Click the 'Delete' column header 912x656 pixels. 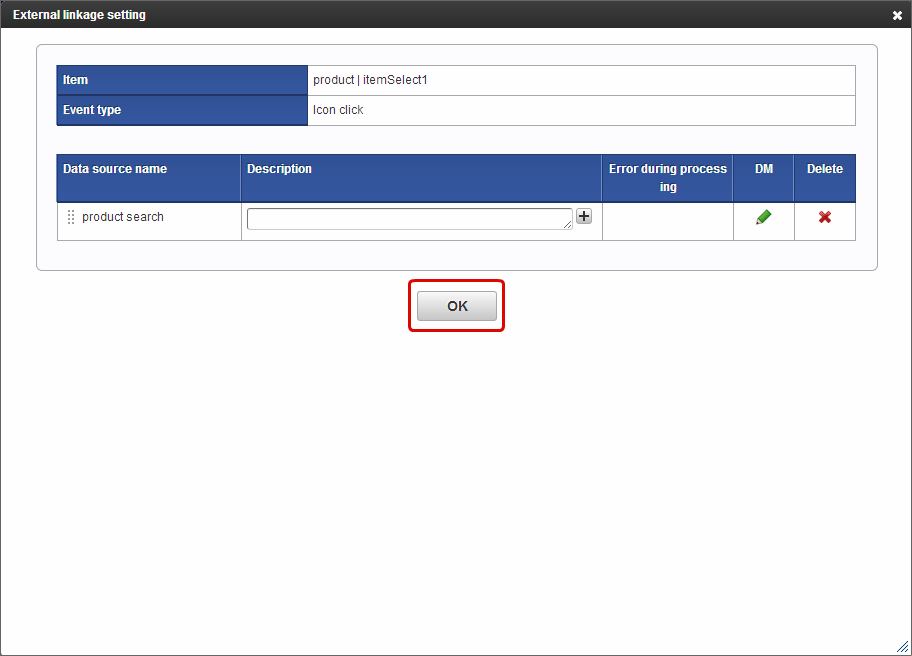point(825,178)
